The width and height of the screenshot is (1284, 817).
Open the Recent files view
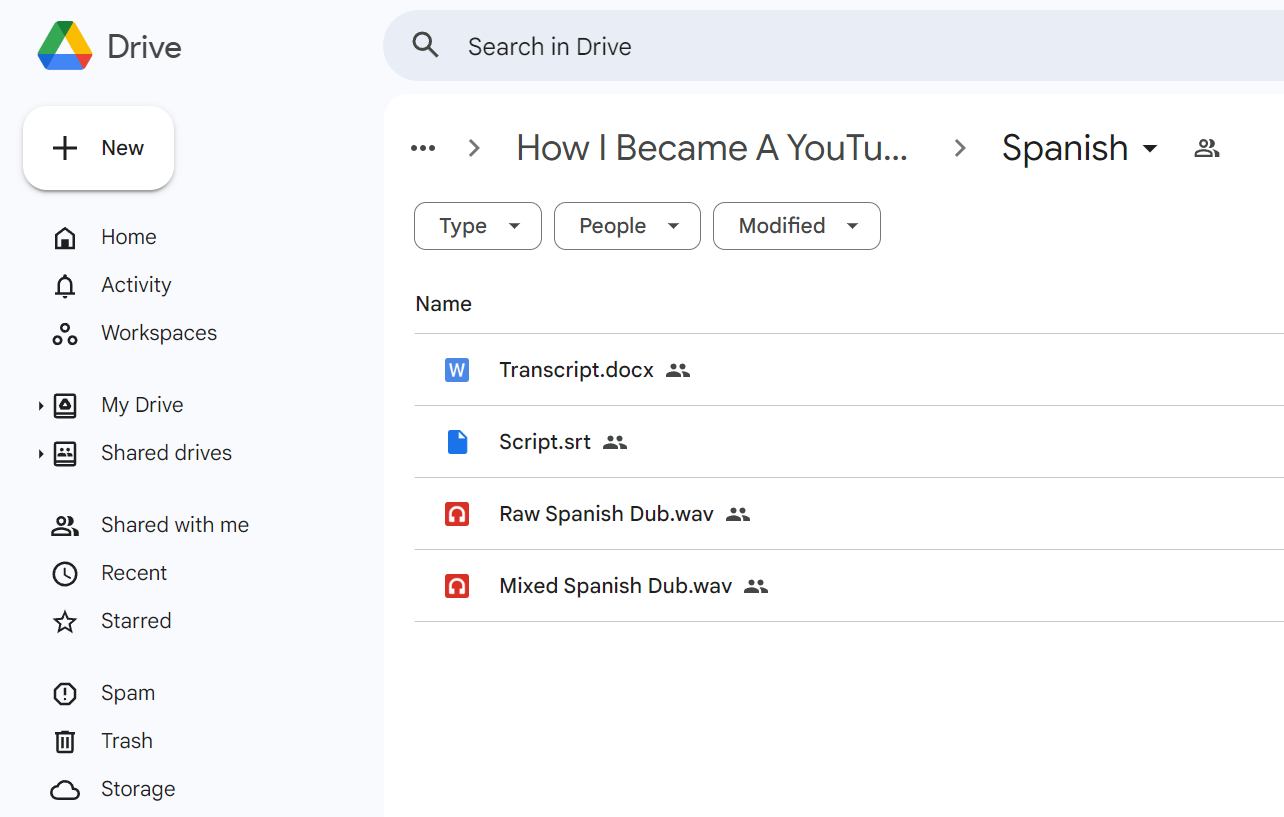[x=133, y=573]
